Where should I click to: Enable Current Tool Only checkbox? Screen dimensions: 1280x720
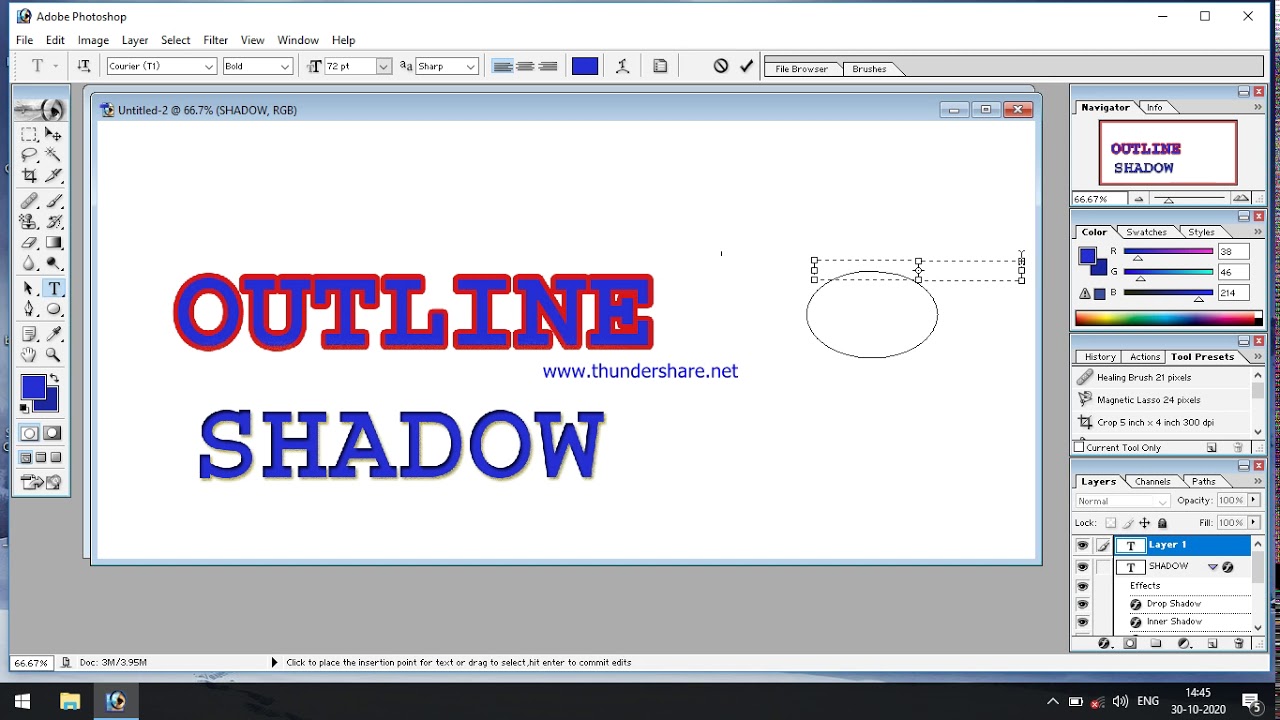[1080, 447]
